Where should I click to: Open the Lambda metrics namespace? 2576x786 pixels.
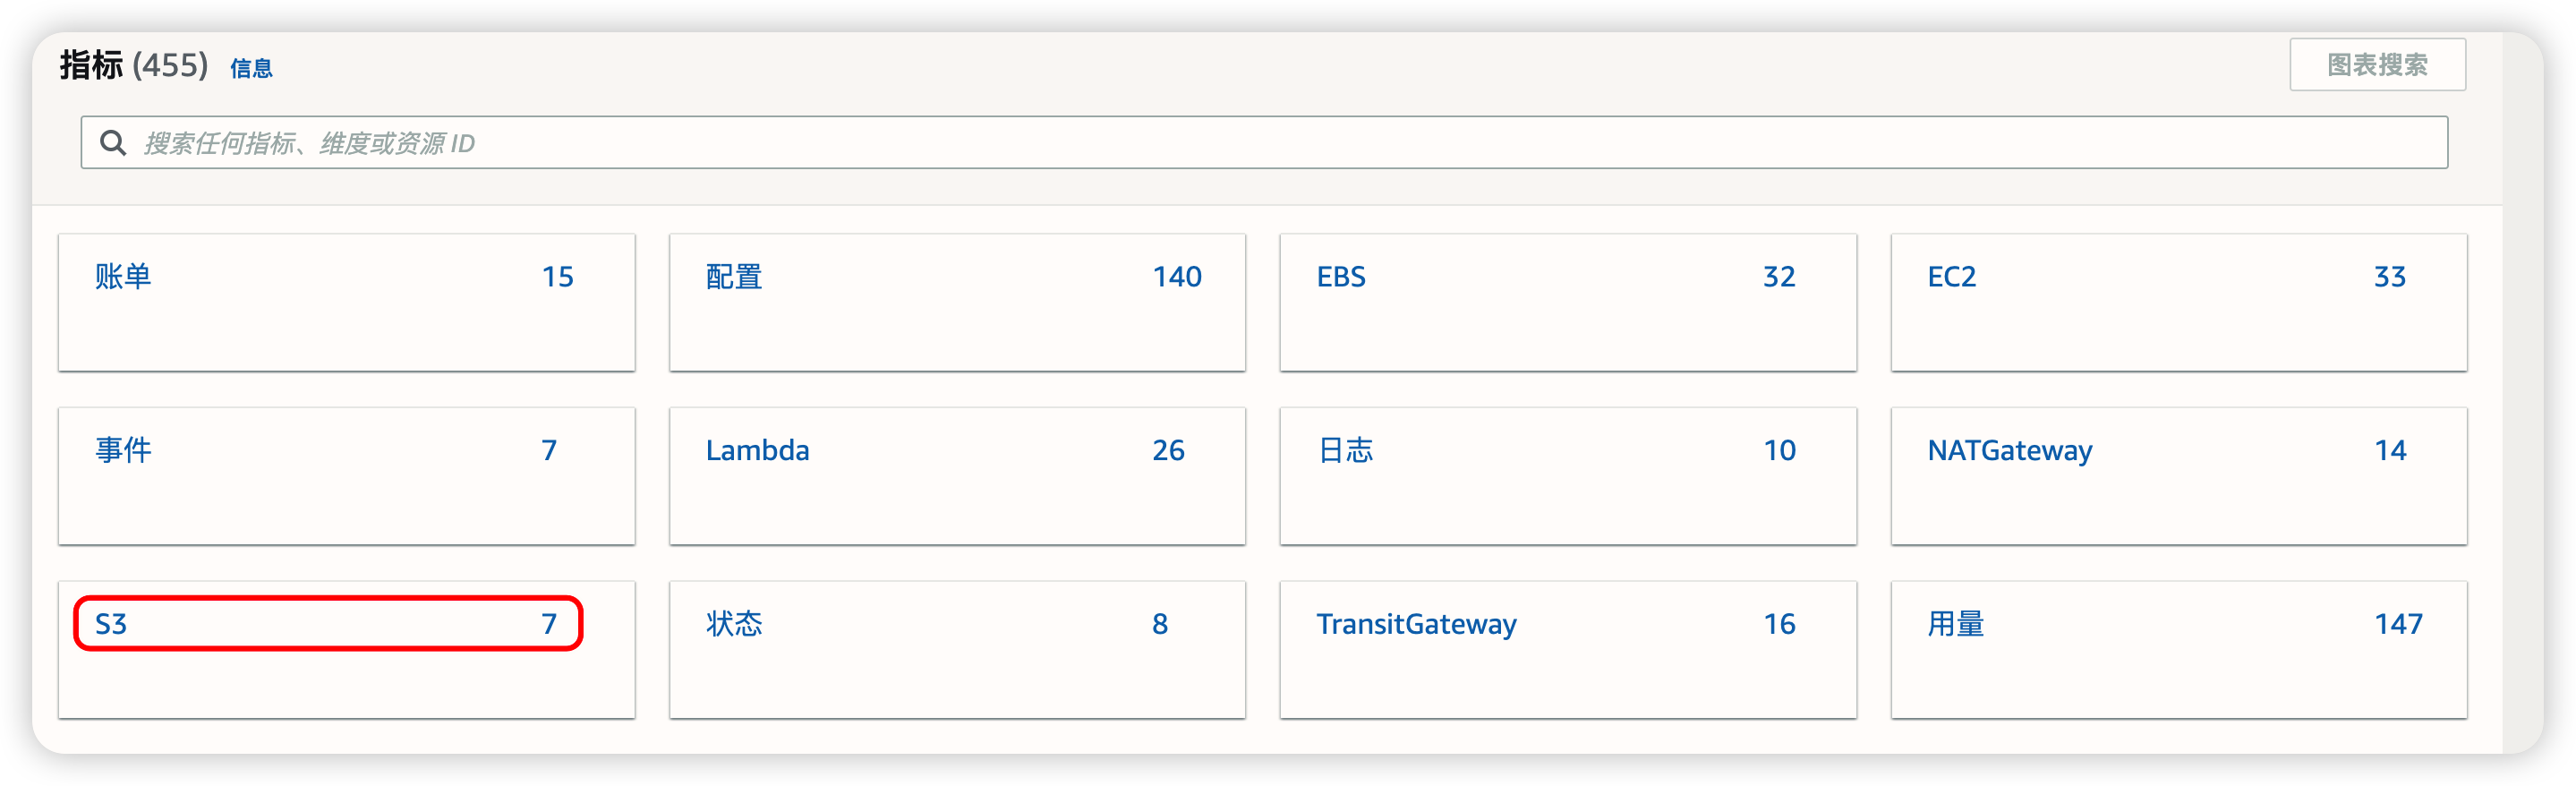pos(757,450)
